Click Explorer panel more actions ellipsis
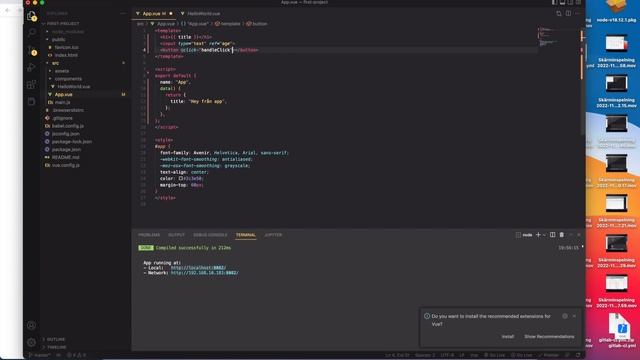The image size is (640, 360). point(123,13)
